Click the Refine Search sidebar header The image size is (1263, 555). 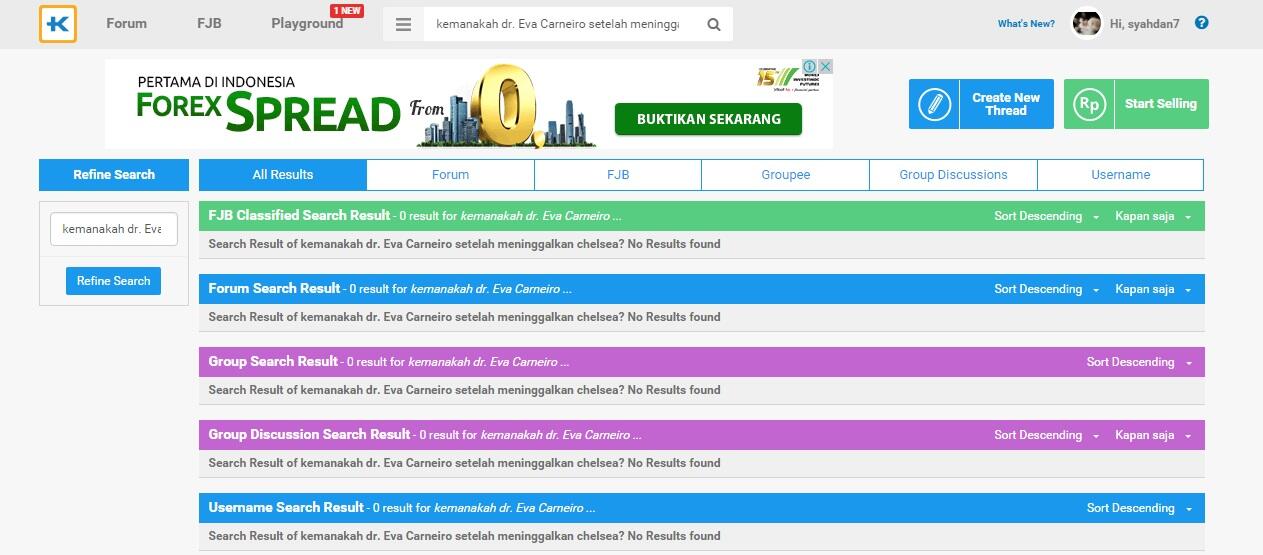click(x=114, y=175)
